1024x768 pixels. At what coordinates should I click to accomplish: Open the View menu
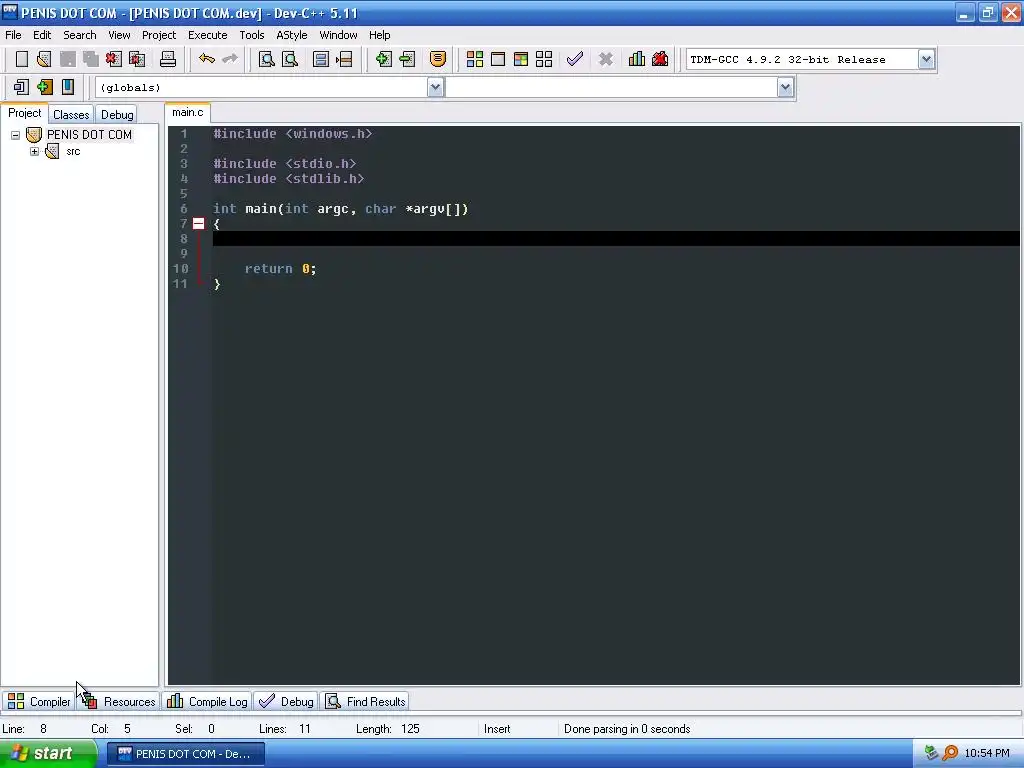tap(119, 35)
